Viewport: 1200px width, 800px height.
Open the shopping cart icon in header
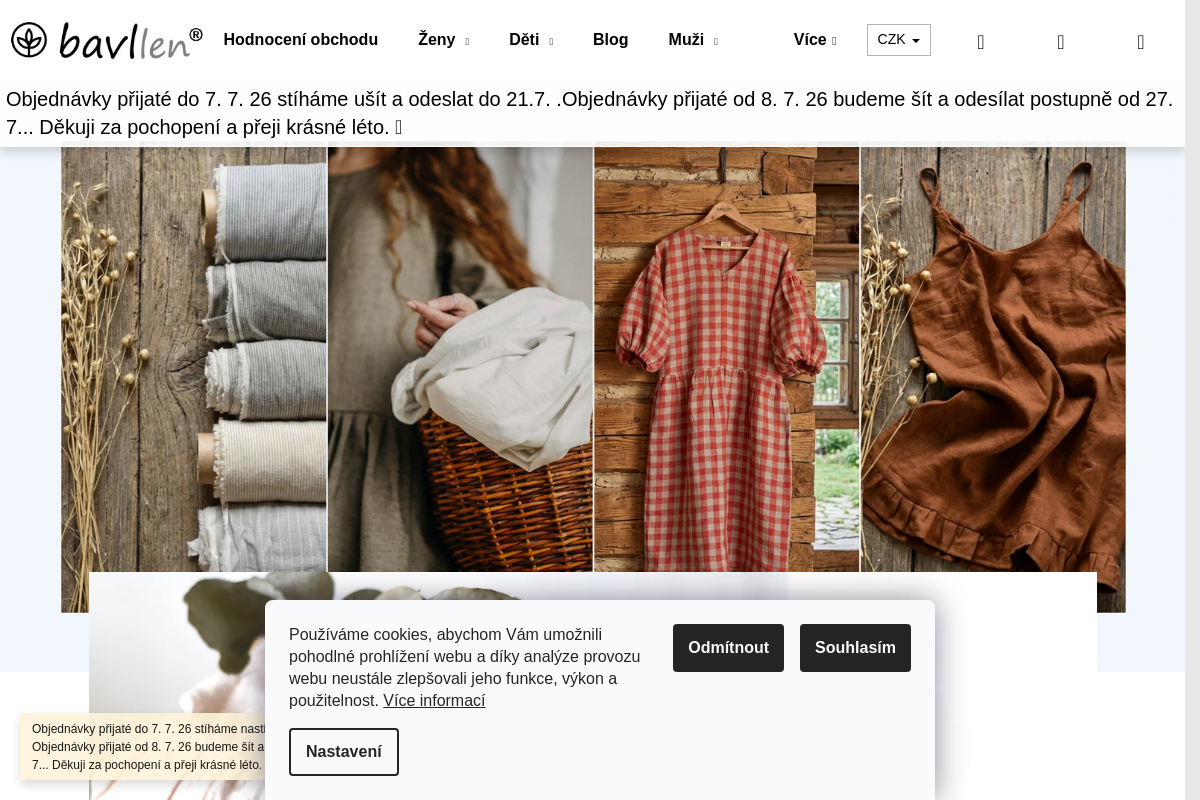pyautogui.click(x=1141, y=41)
